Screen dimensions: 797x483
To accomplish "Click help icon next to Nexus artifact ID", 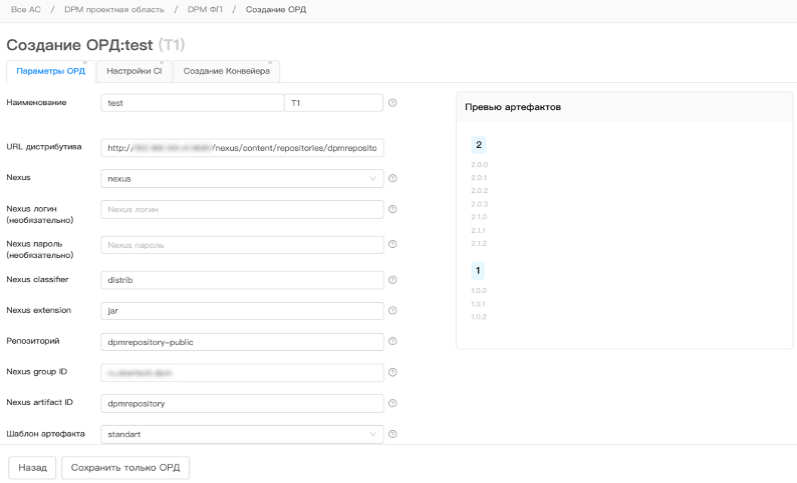I will (x=393, y=403).
